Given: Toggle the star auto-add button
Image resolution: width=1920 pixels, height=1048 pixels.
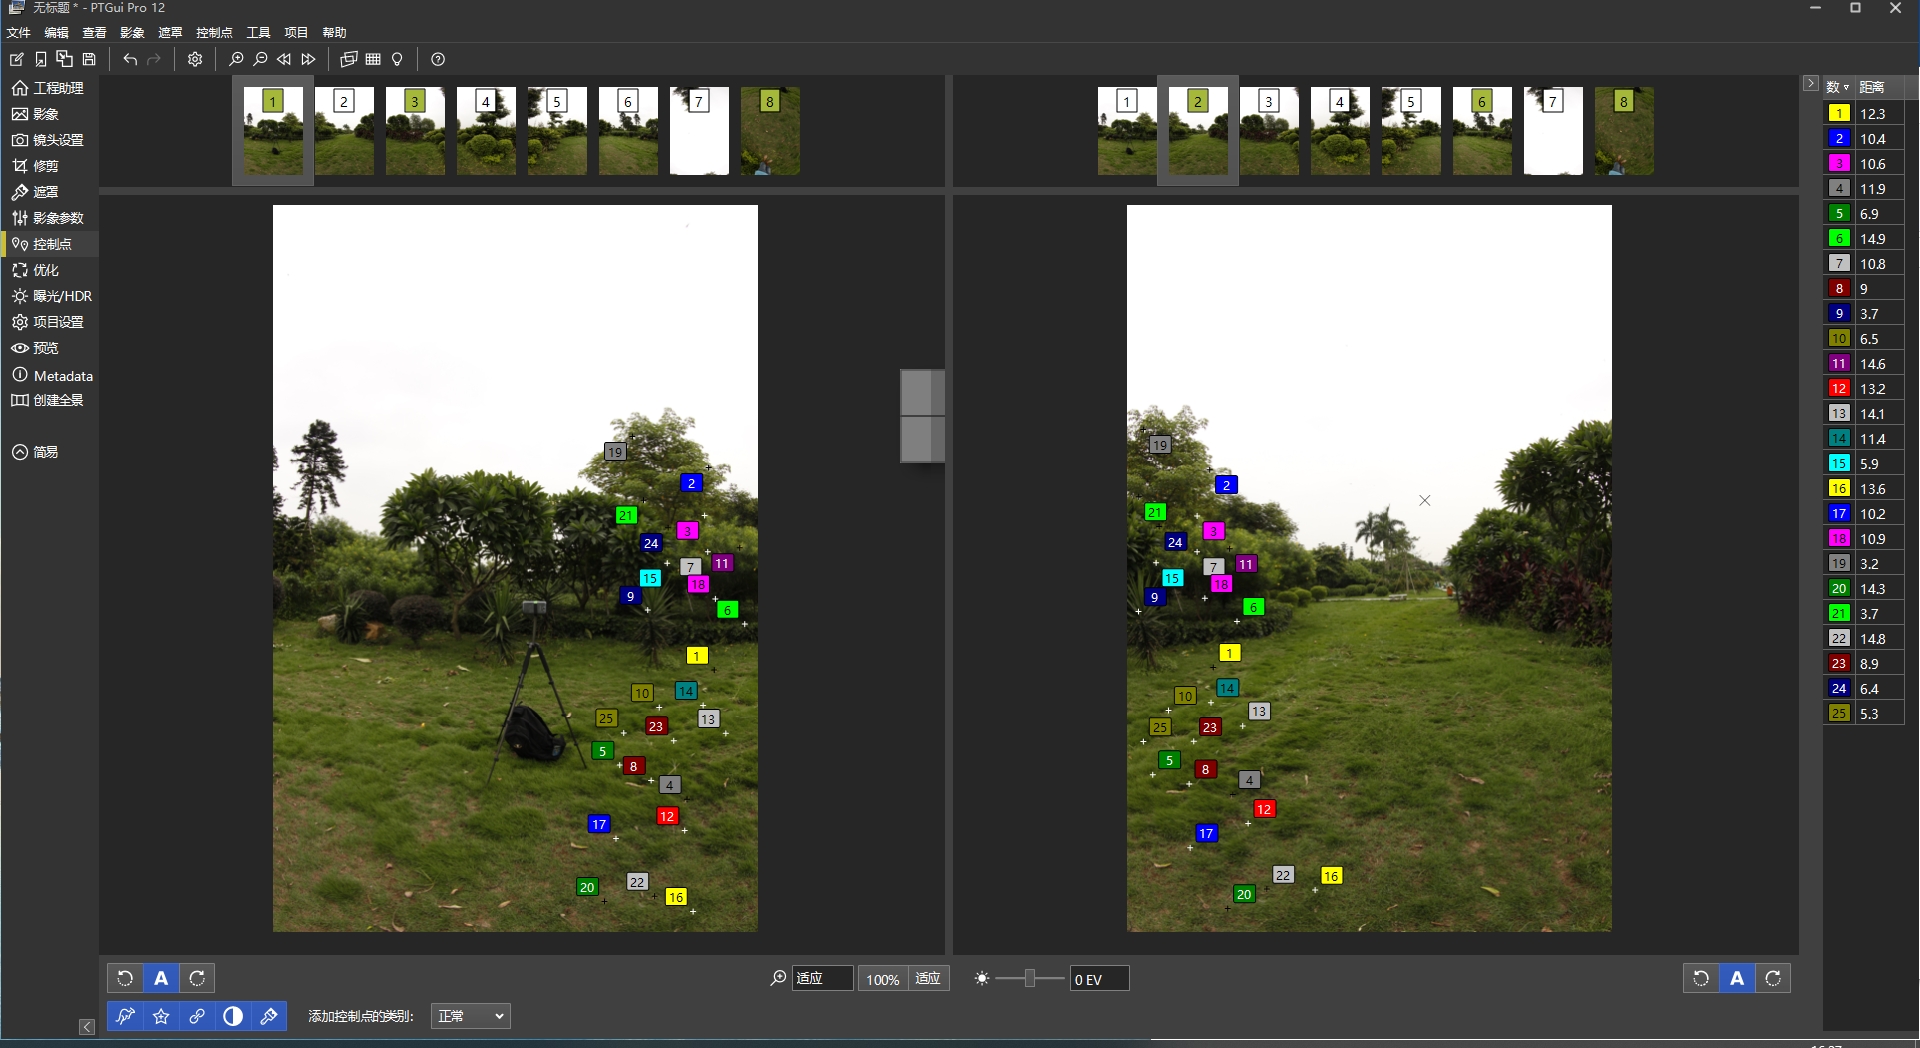Looking at the screenshot, I should point(161,1016).
